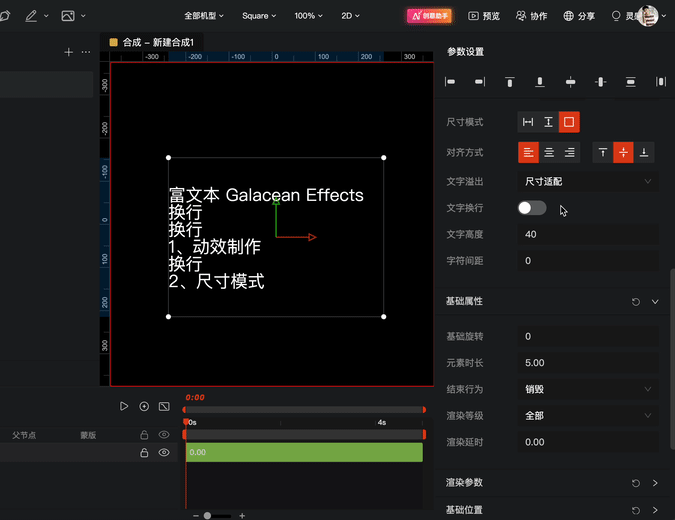Screen dimensions: 675x520
Task: Open the 2D view mode dropdown
Action: click(x=350, y=16)
